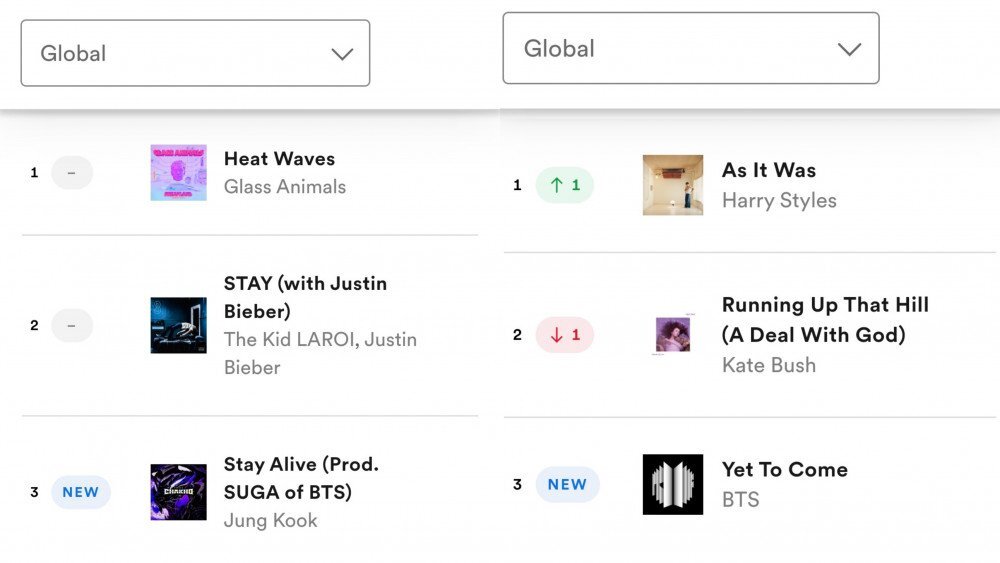This screenshot has width=1000, height=563.
Task: Open the As It Was album cover
Action: pos(672,185)
